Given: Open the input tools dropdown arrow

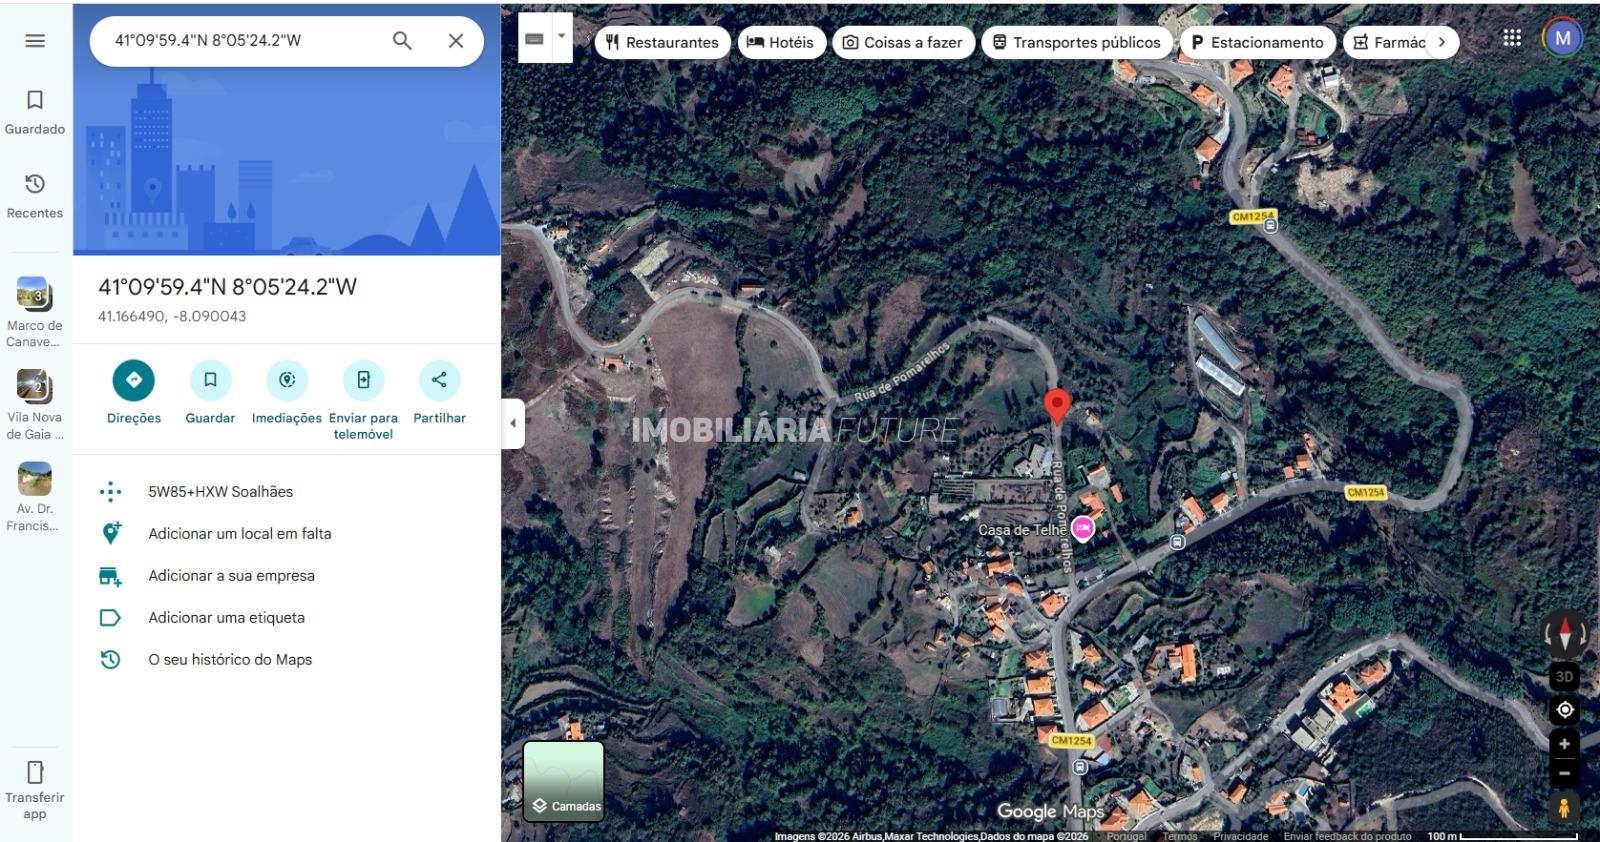Looking at the screenshot, I should [561, 37].
